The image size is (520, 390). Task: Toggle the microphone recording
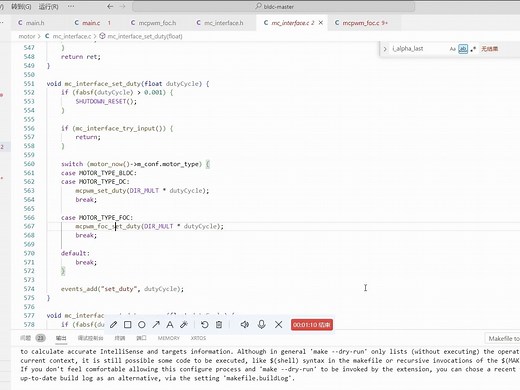(x=262, y=324)
